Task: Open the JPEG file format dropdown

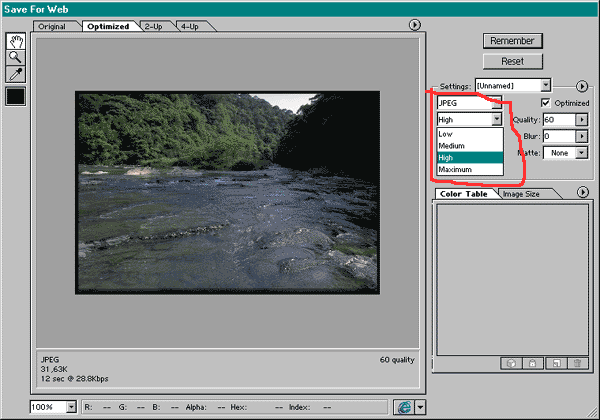Action: (x=496, y=103)
